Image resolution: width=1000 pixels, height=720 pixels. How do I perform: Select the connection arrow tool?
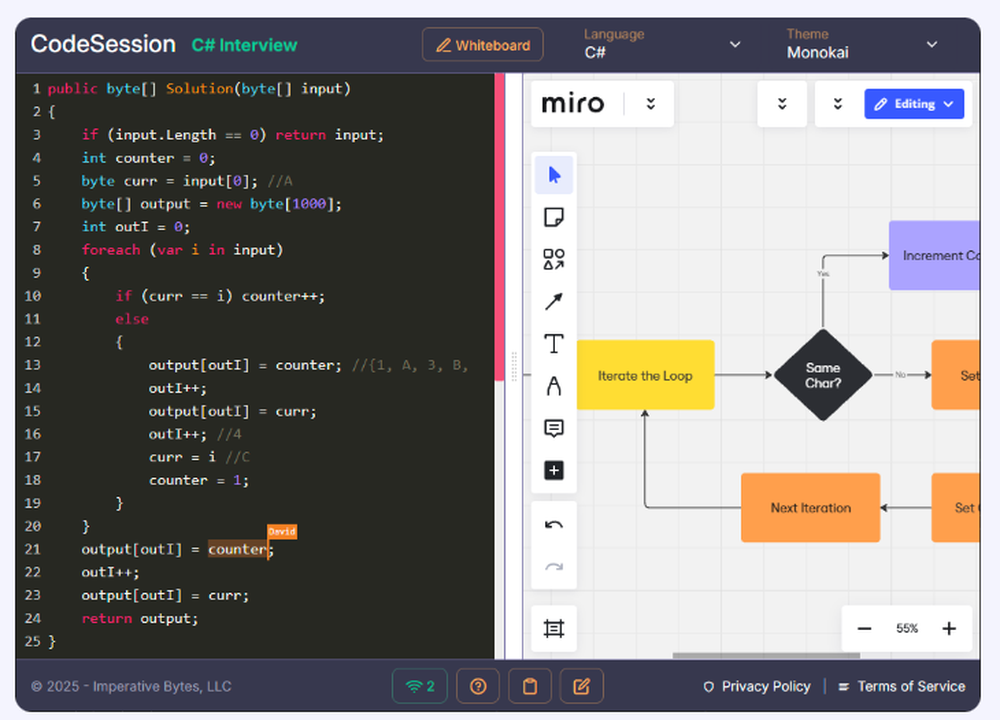click(554, 301)
